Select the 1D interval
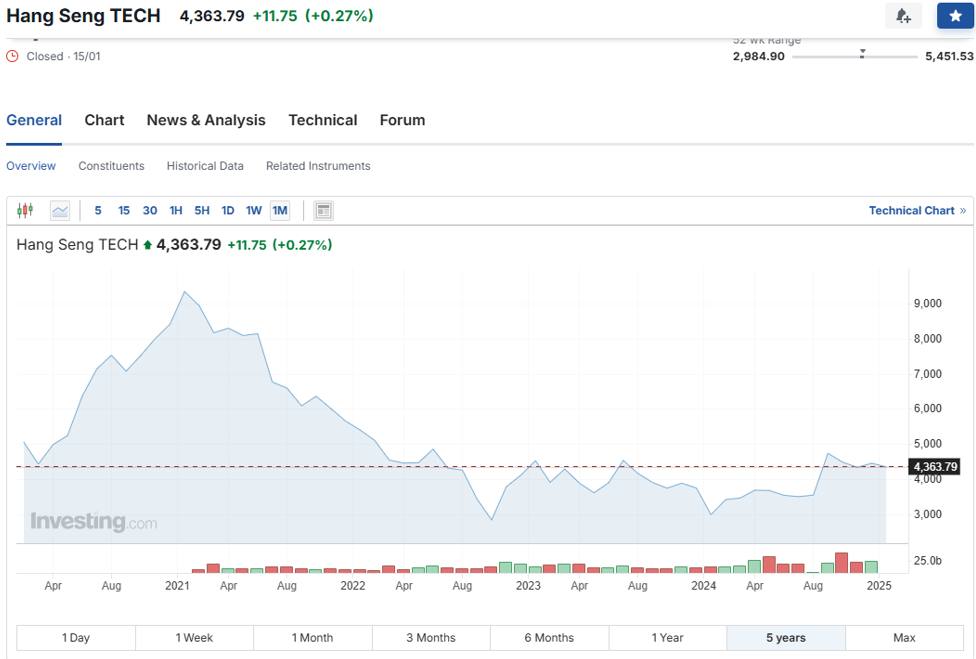The image size is (976, 659). 228,210
